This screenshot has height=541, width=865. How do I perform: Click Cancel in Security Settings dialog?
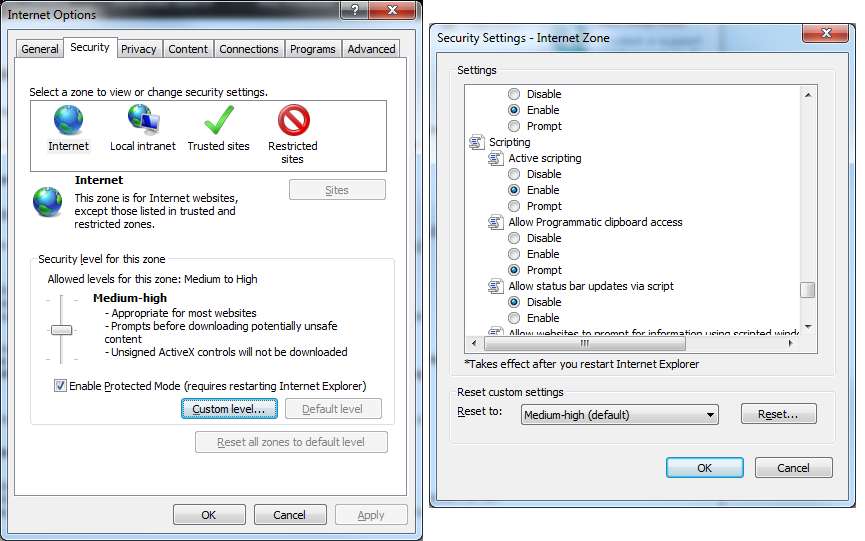(793, 468)
